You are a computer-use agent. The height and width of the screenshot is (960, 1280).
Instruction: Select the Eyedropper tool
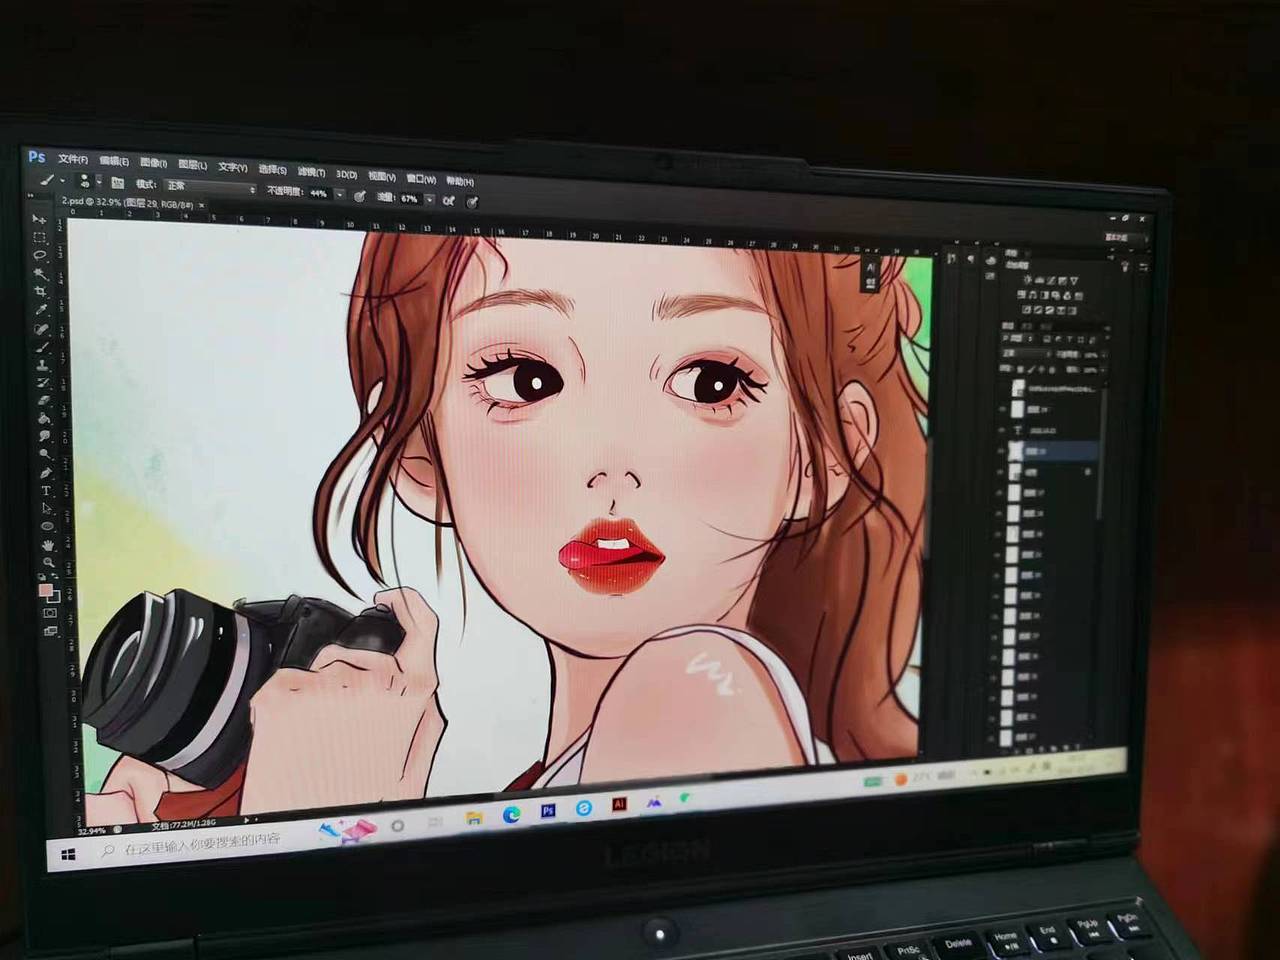(41, 310)
